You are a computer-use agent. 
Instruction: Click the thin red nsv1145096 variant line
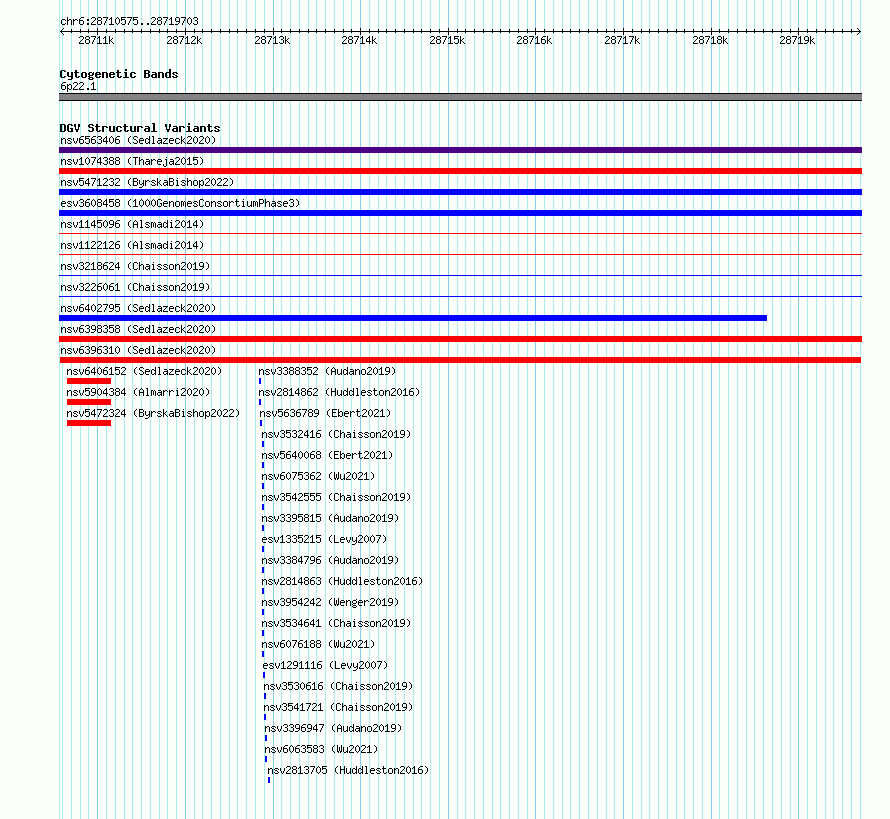click(460, 233)
